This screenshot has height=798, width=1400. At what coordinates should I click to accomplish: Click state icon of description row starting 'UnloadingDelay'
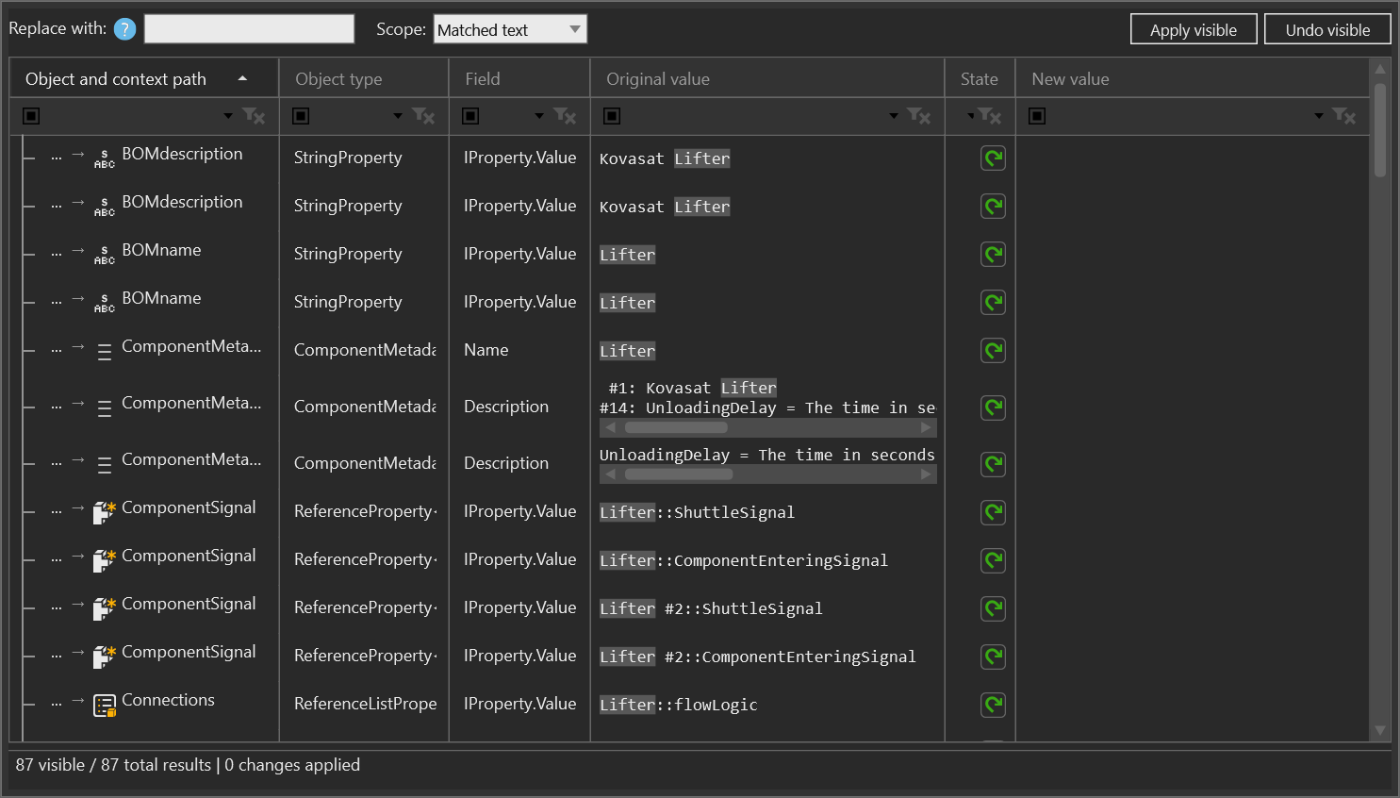click(x=993, y=464)
